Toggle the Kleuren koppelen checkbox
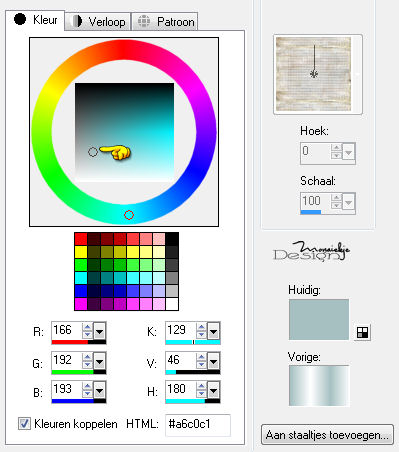The image size is (399, 452). 24,424
